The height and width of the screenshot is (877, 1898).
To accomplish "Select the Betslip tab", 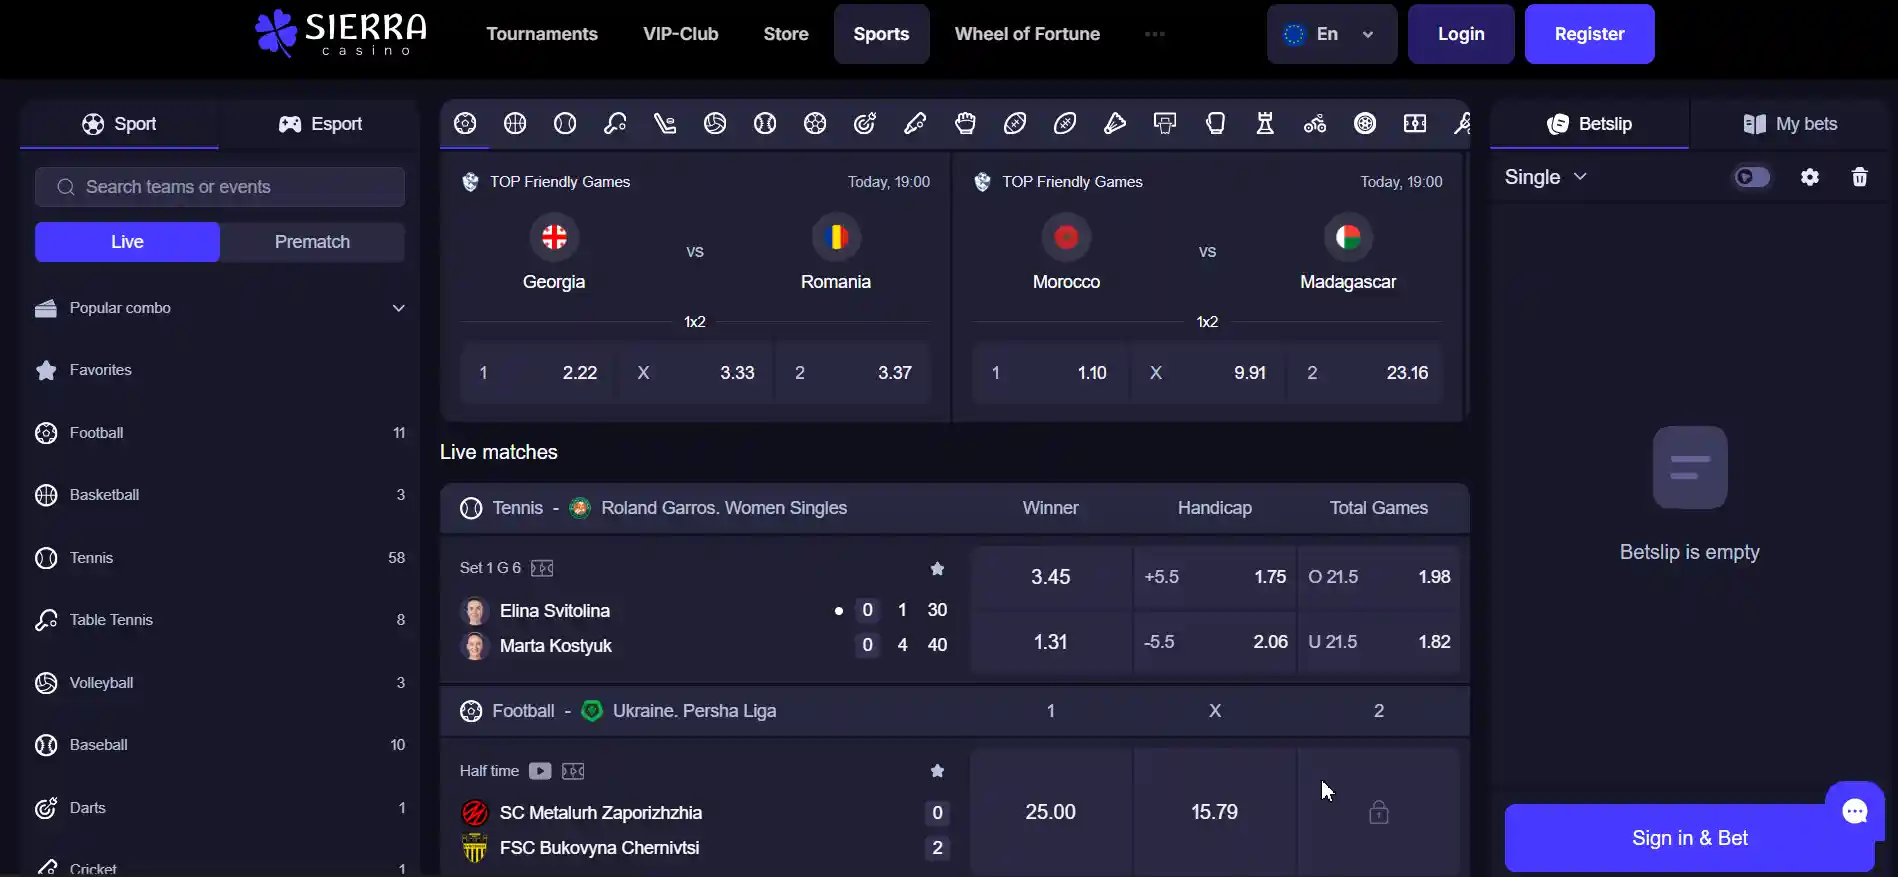I will point(1589,124).
